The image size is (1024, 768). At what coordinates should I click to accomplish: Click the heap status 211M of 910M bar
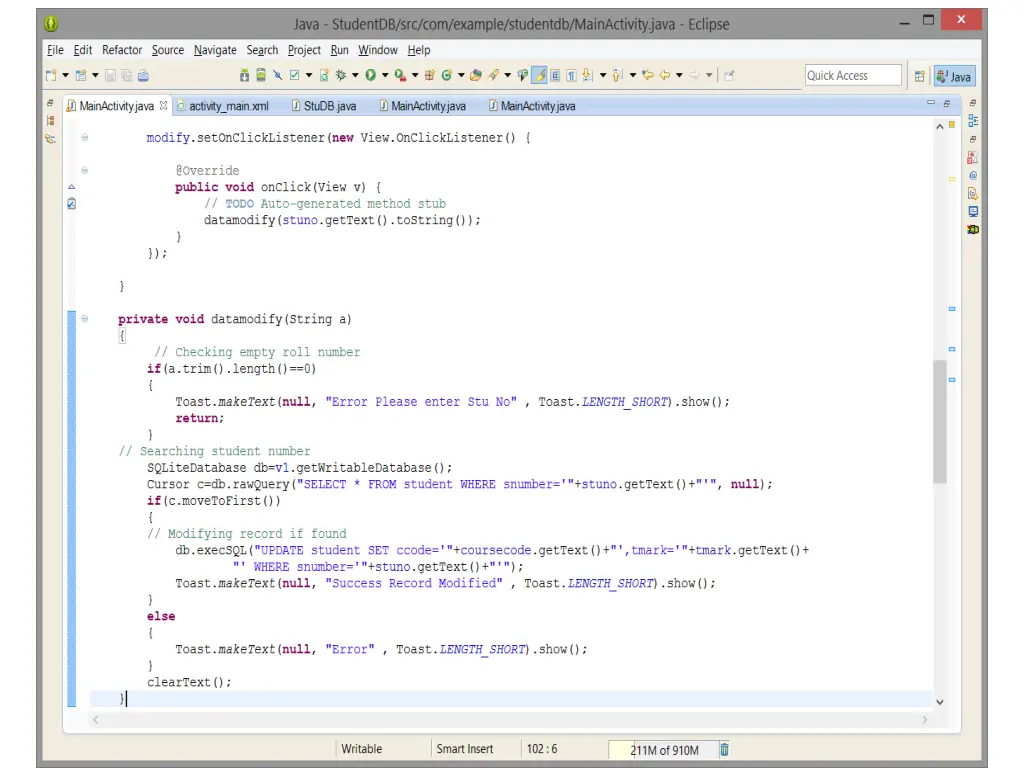pos(664,750)
